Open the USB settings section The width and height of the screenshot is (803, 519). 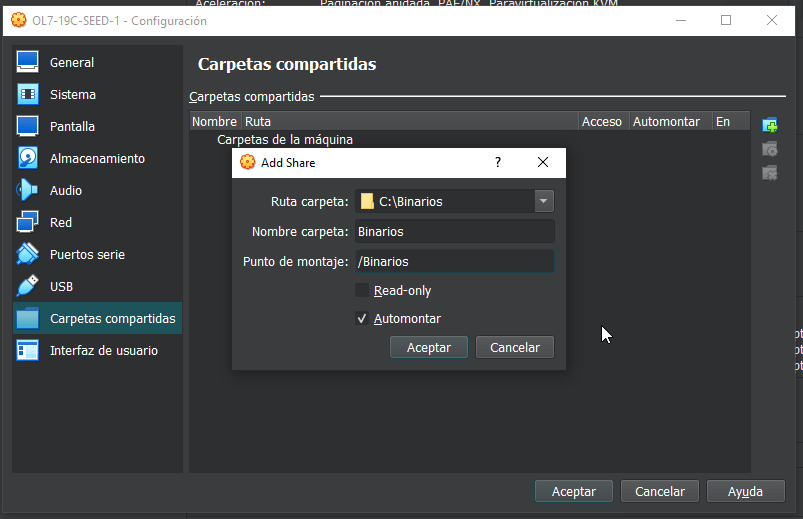pos(61,286)
